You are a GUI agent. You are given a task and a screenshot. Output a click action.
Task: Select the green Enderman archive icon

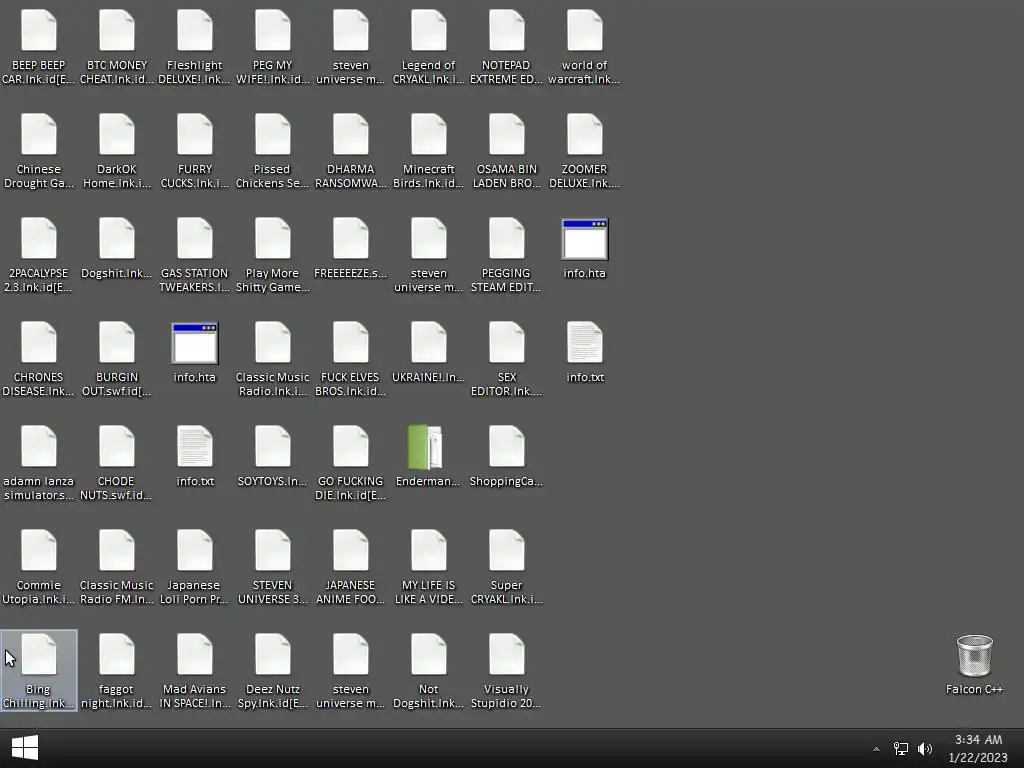(x=426, y=447)
